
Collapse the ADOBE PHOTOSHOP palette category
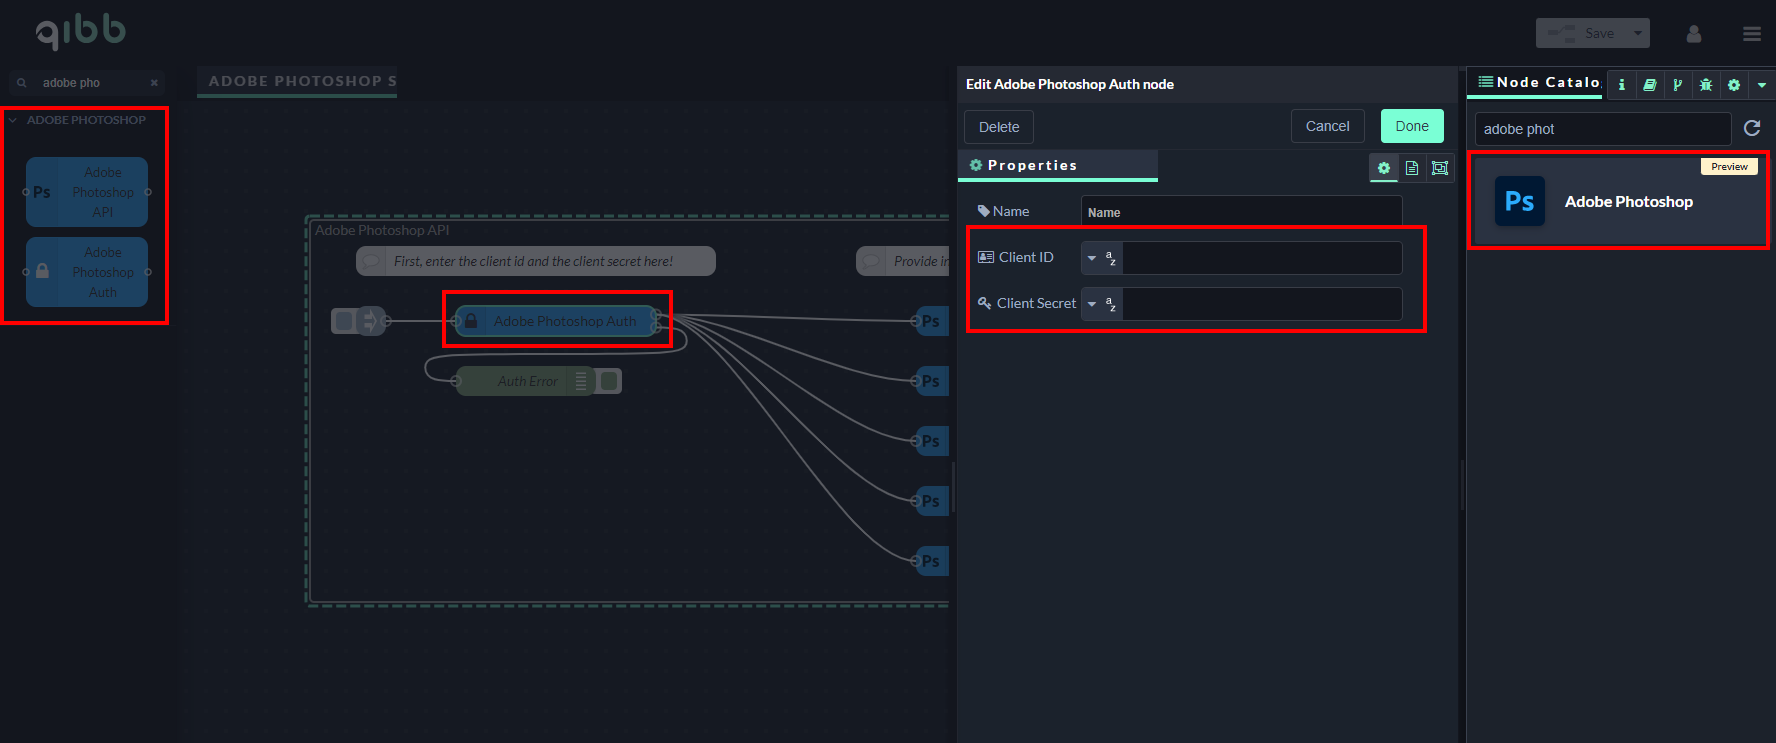click(x=13, y=120)
